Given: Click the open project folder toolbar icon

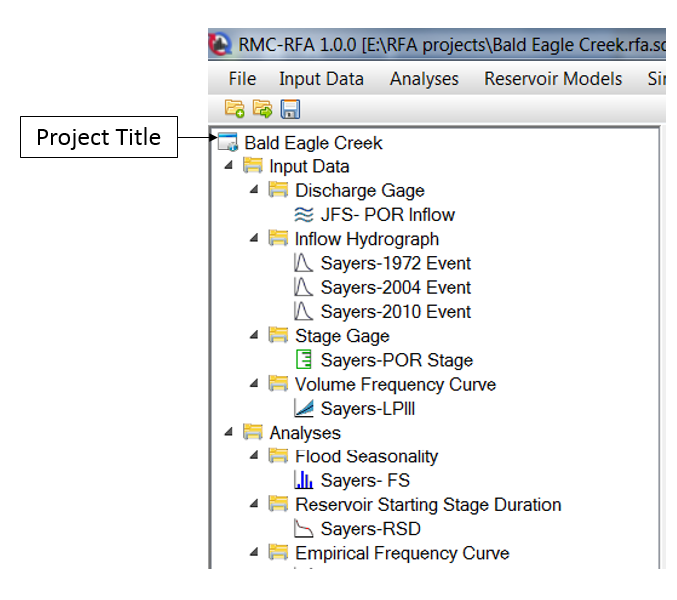Looking at the screenshot, I should pyautogui.click(x=262, y=109).
